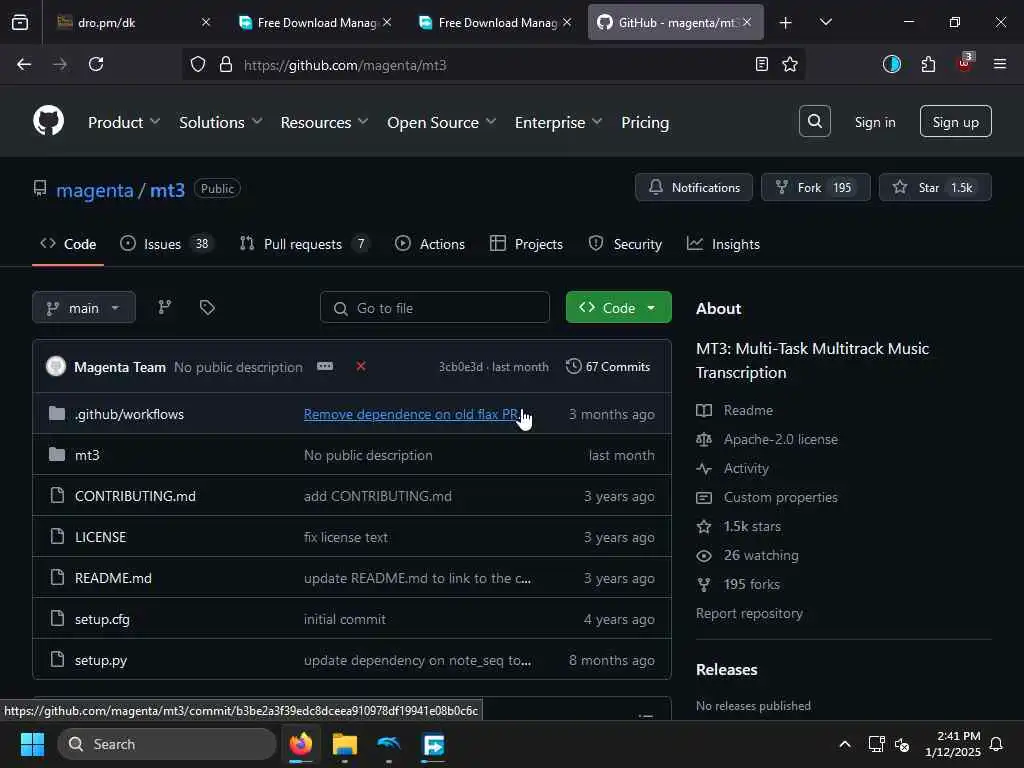This screenshot has width=1024, height=768.
Task: Click Remove dependence on old flax PR commit
Action: (x=411, y=414)
